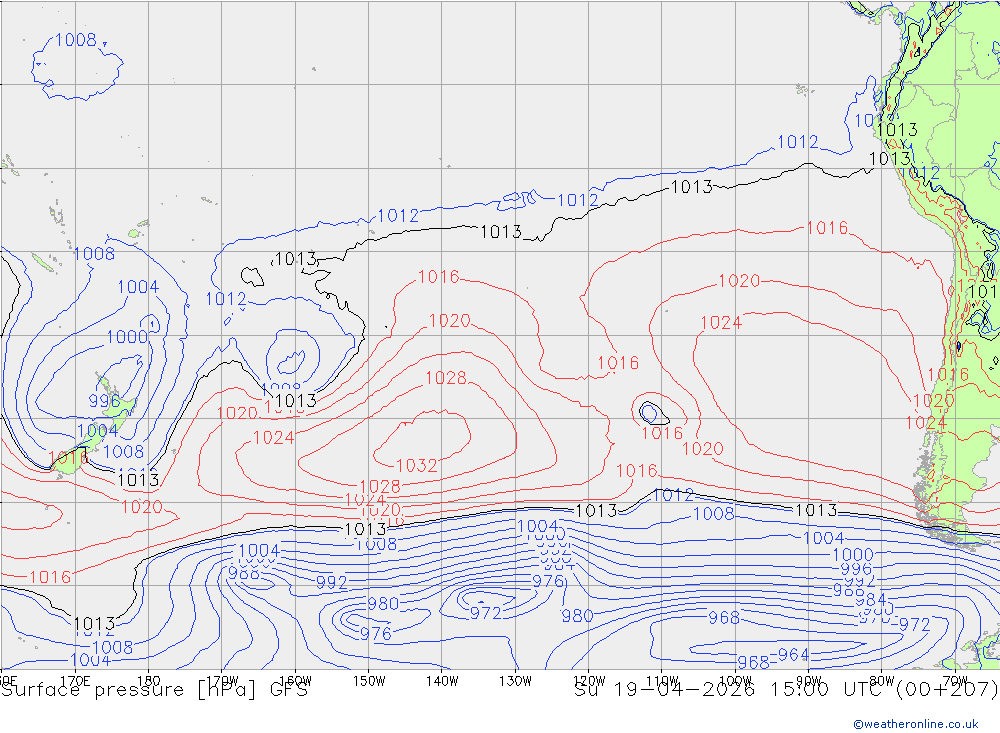This screenshot has width=1000, height=733.
Task: Select the 80W longitude label
Action: click(x=882, y=681)
